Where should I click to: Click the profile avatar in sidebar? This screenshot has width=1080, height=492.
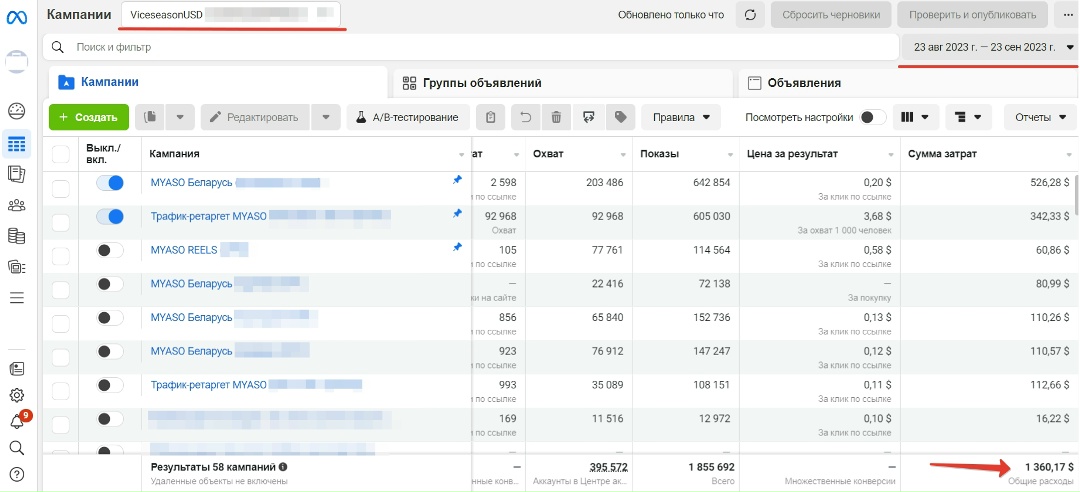tap(17, 61)
